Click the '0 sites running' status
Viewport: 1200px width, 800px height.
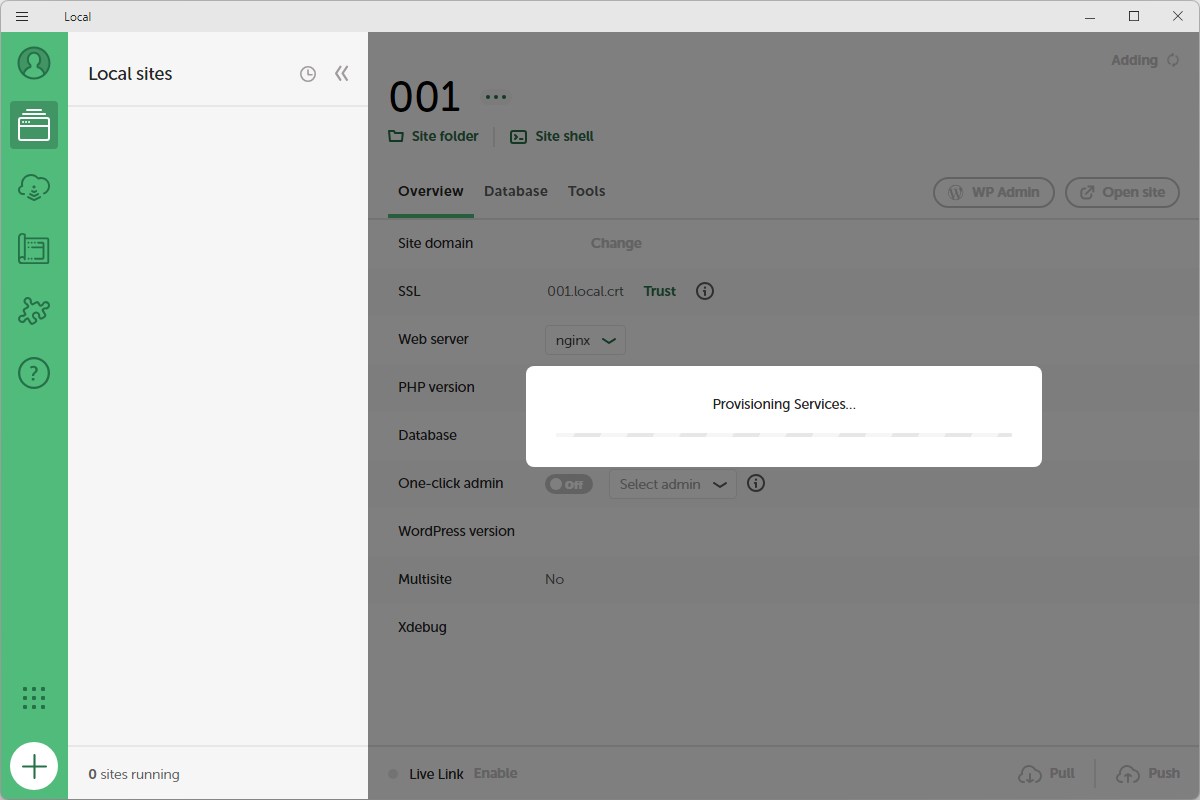coord(134,774)
